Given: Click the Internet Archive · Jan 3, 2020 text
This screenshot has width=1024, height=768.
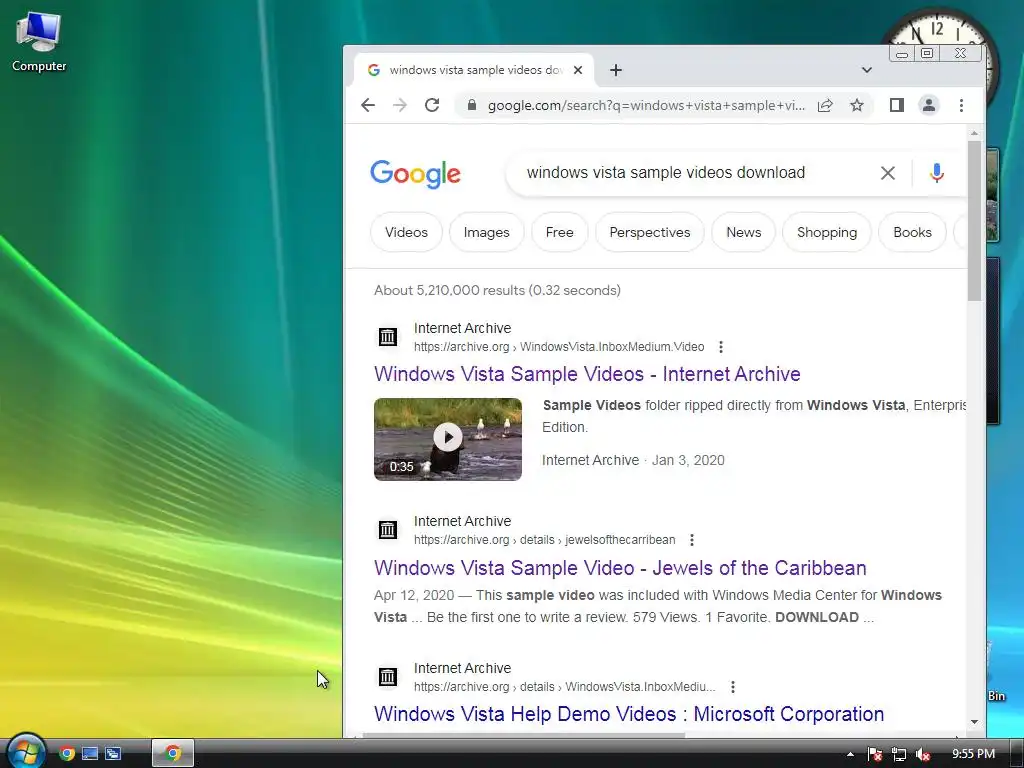Looking at the screenshot, I should 633,460.
